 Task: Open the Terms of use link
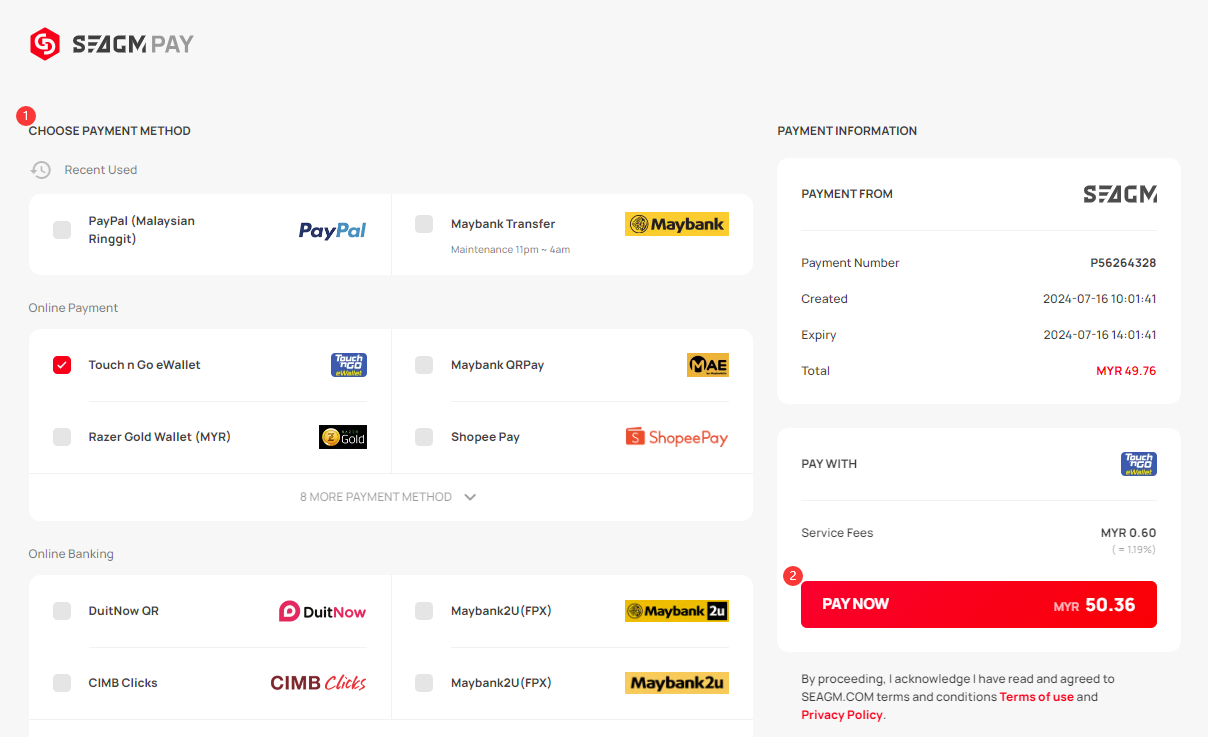[1037, 697]
